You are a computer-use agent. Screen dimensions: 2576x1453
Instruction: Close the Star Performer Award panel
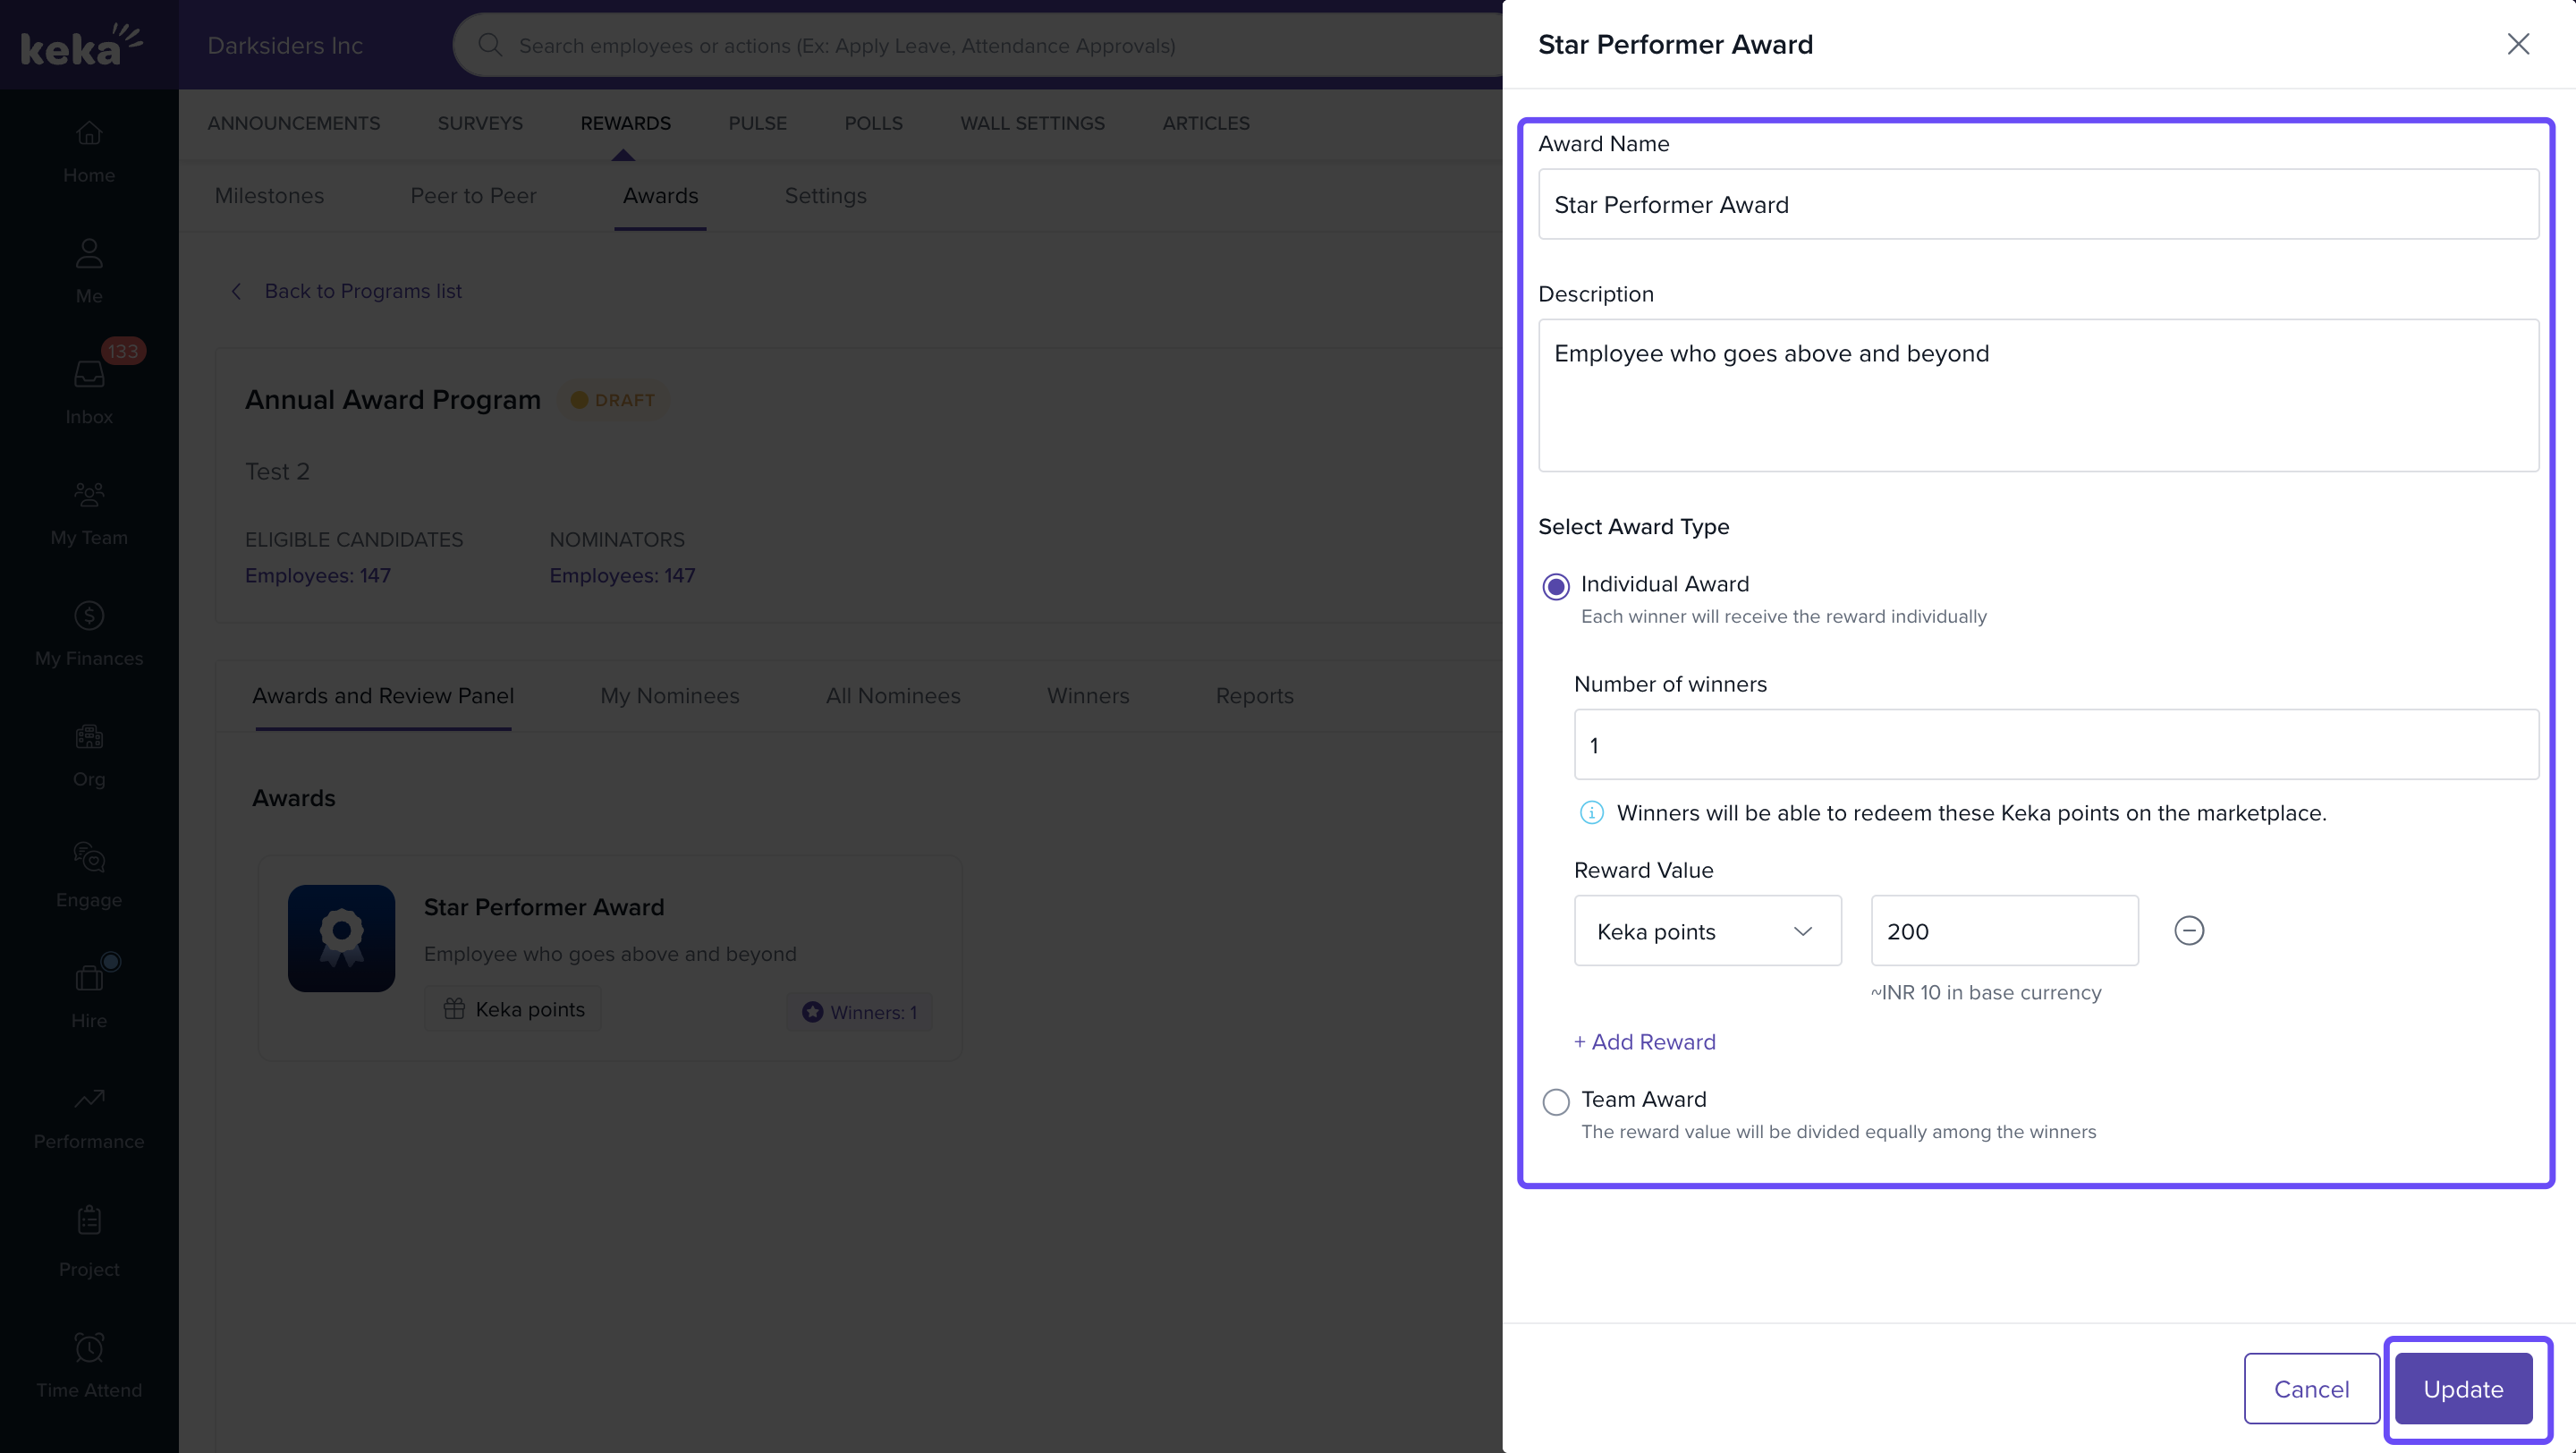2517,44
